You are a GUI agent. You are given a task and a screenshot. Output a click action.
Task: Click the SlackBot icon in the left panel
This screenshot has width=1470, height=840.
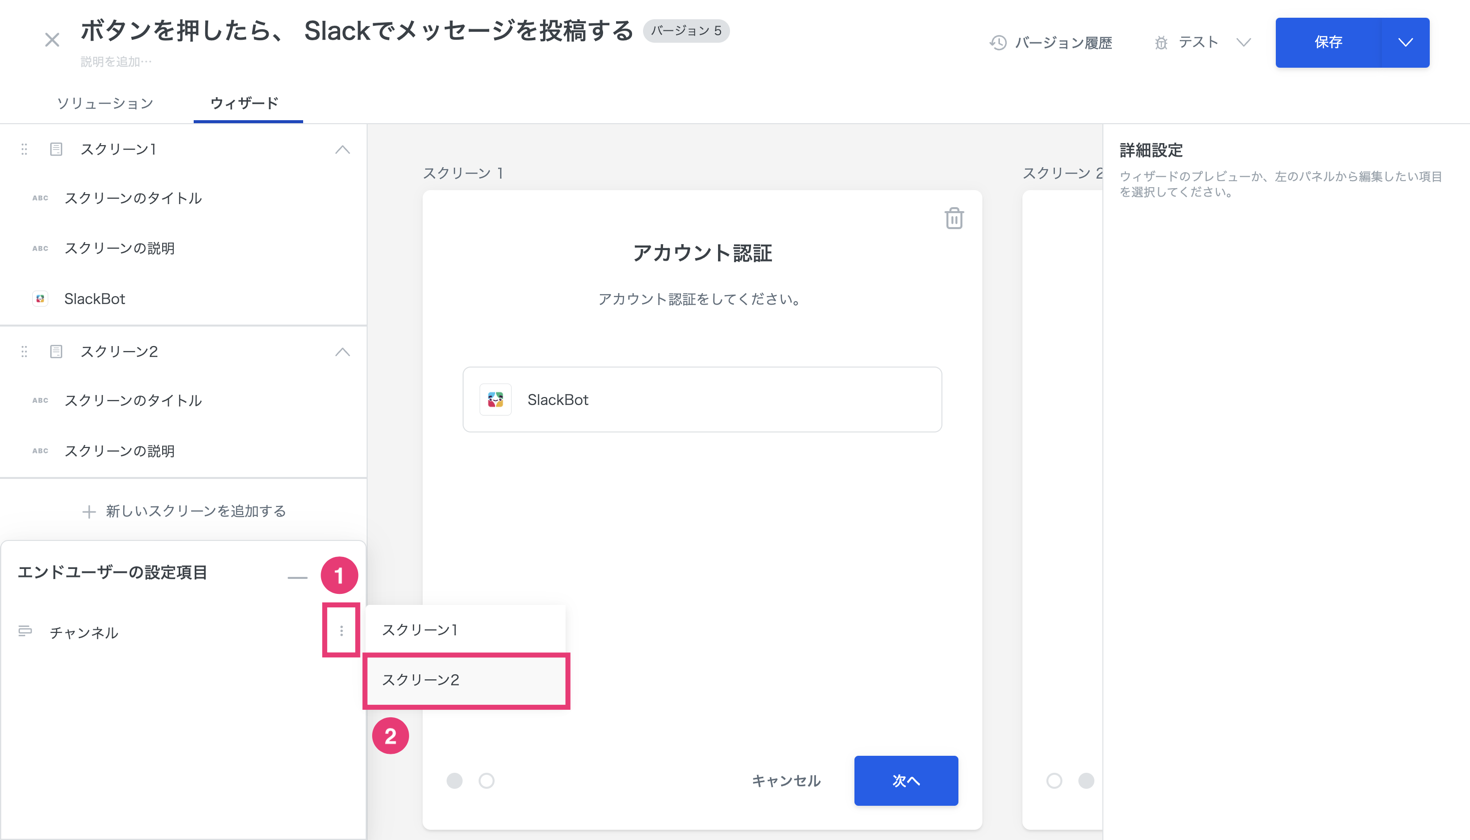coord(40,299)
